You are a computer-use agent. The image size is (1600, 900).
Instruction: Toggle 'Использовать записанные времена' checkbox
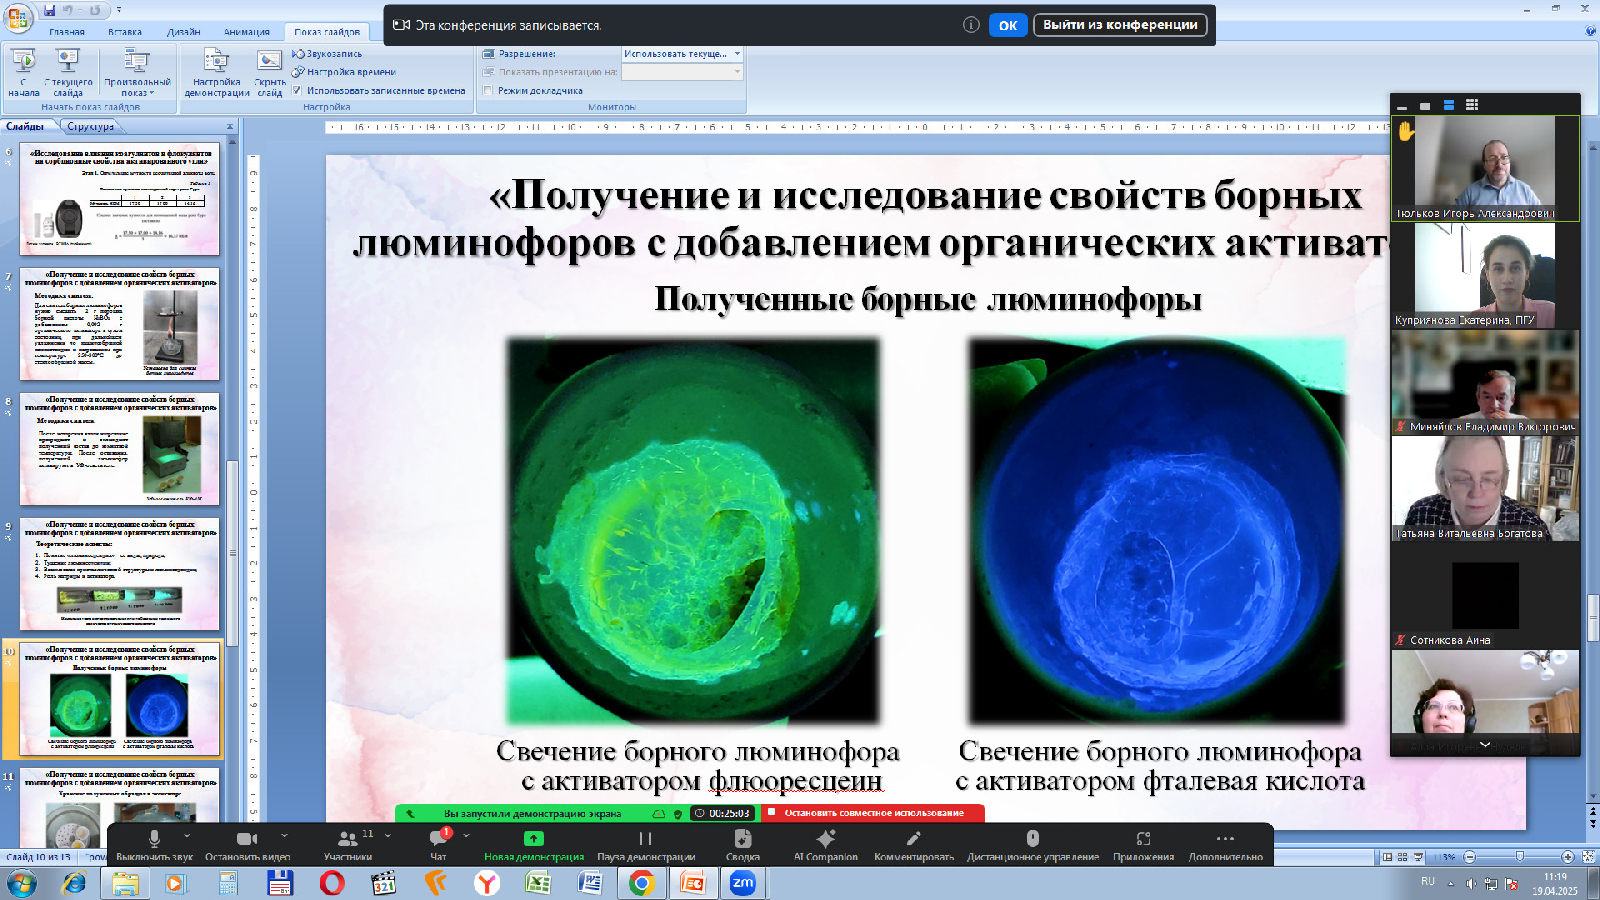coord(297,90)
